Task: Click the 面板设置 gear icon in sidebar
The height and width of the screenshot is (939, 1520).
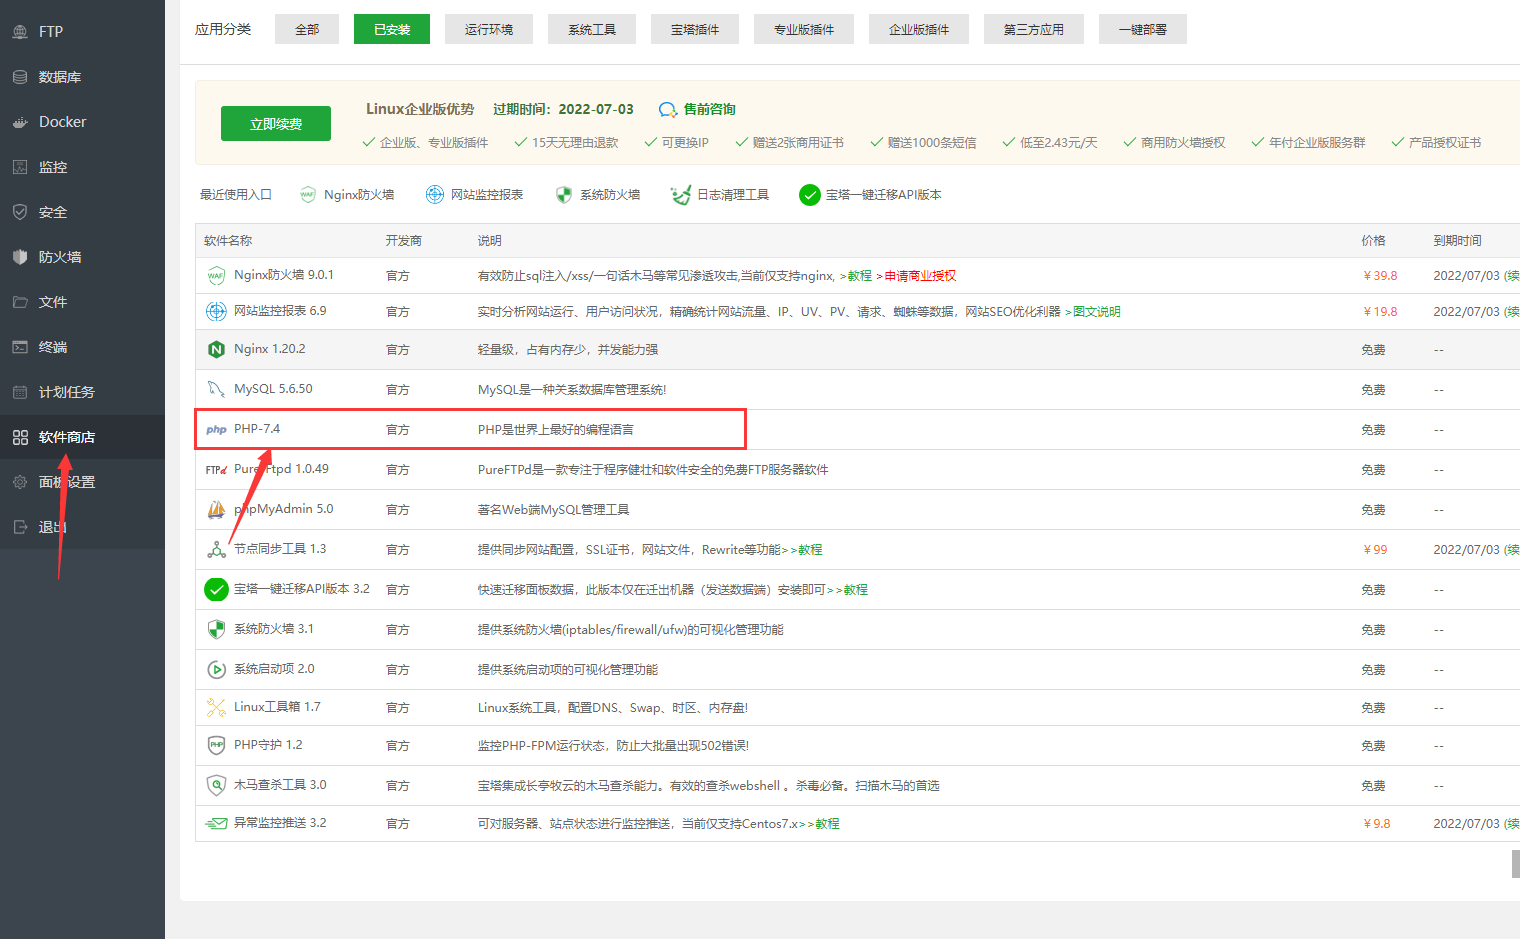Action: [x=20, y=482]
